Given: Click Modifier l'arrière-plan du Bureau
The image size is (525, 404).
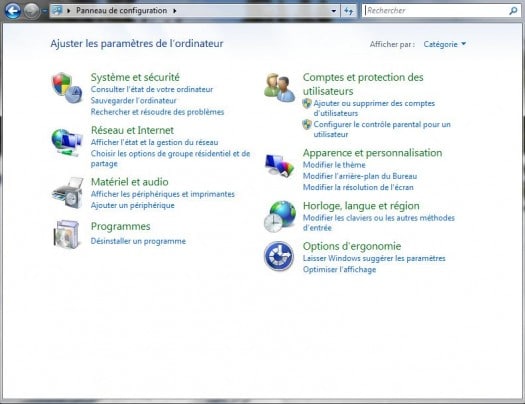Looking at the screenshot, I should (x=360, y=176).
